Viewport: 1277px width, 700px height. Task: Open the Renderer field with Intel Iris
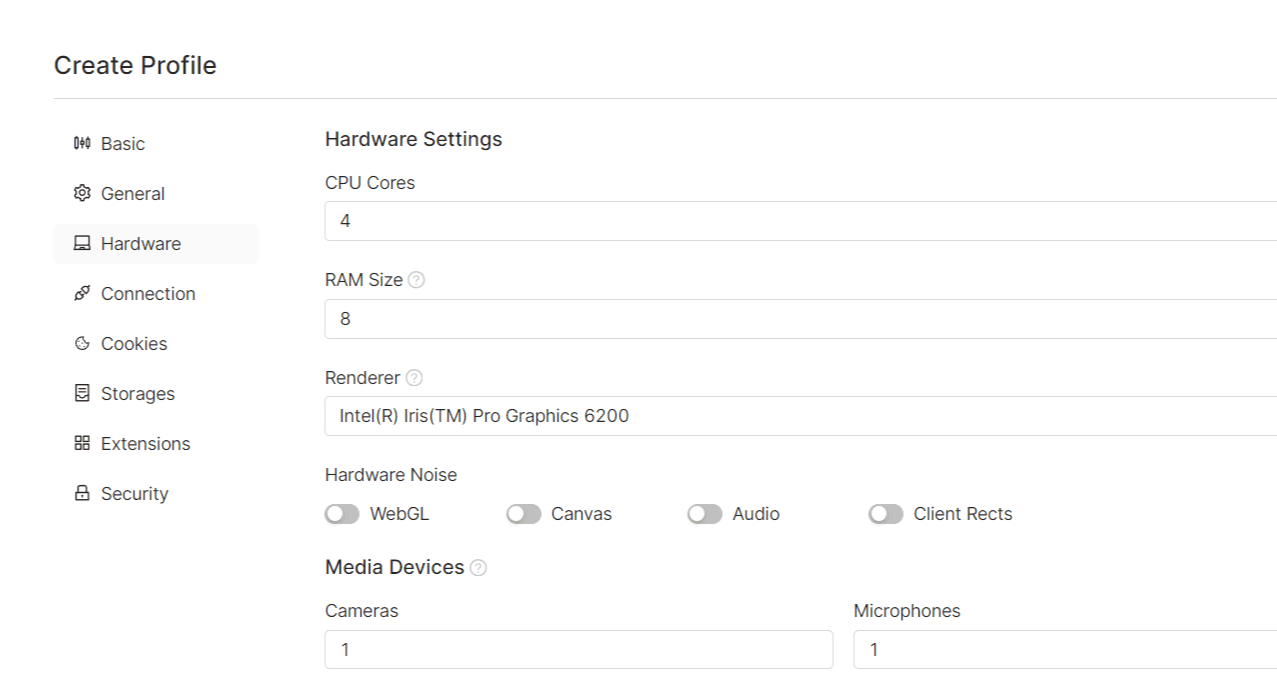coord(801,416)
